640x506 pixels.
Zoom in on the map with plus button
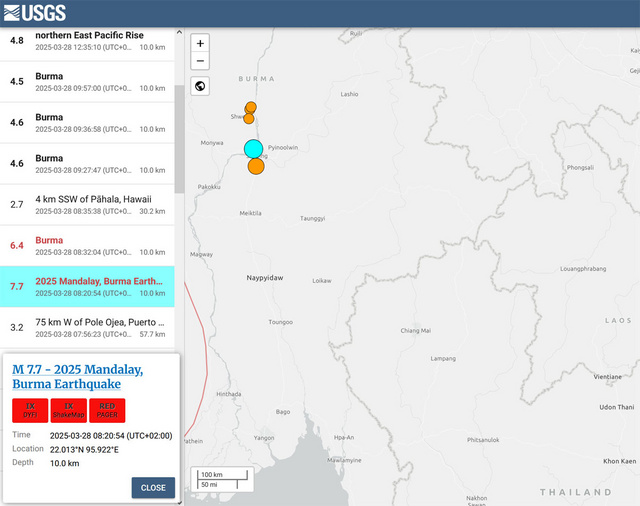[x=200, y=43]
